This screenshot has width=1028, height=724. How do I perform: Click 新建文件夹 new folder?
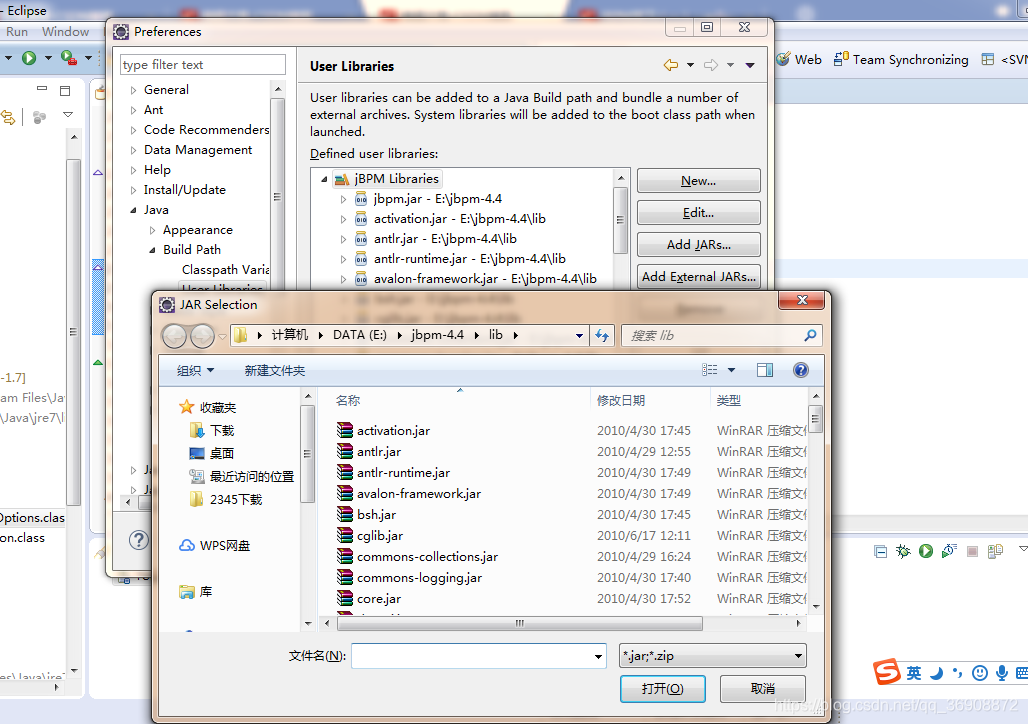click(275, 371)
